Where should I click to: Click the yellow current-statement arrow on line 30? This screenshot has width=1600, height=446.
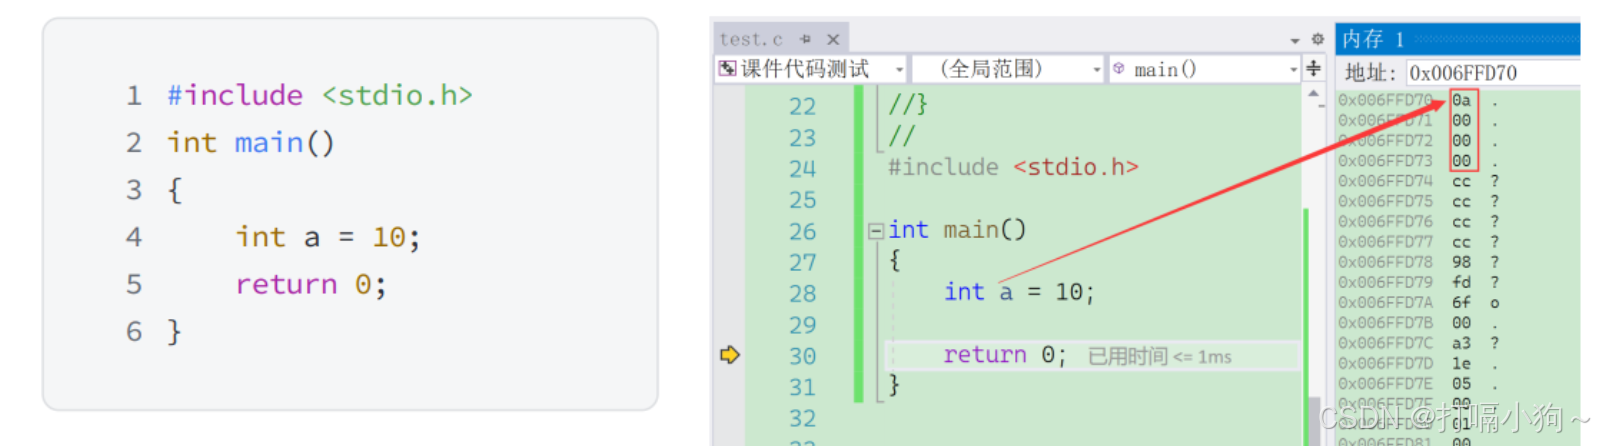pos(730,355)
